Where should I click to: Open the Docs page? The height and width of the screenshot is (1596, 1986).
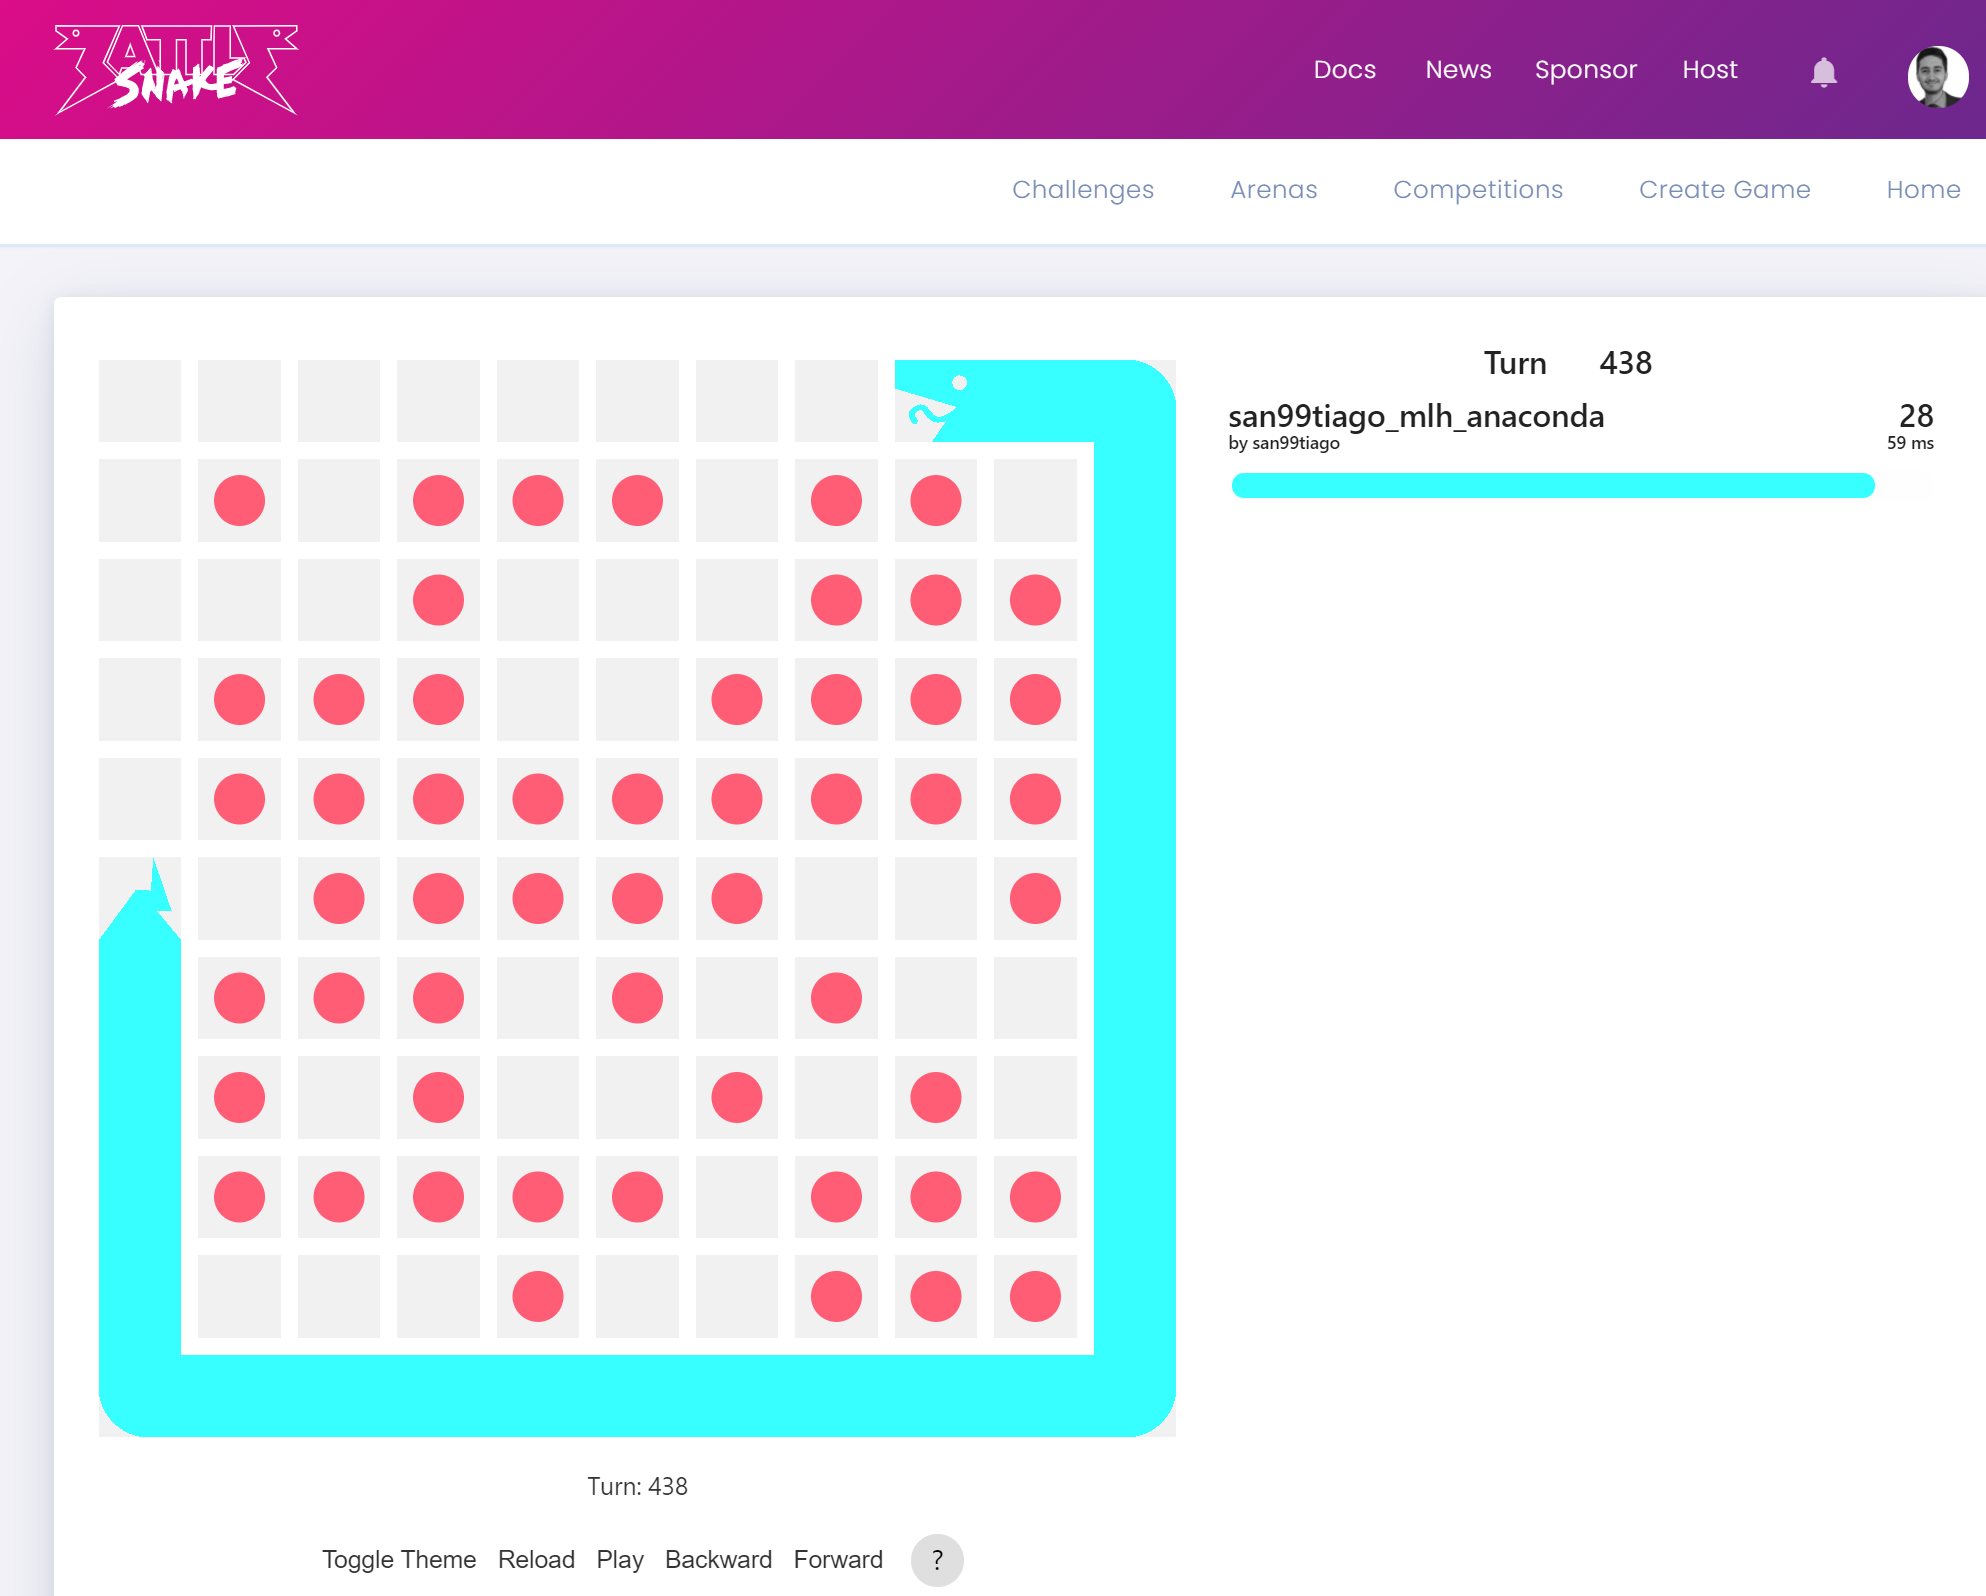[x=1344, y=70]
